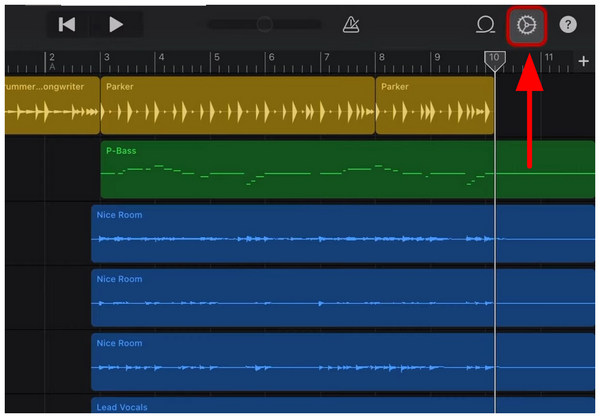
Task: Open the Loop Browser
Action: (x=486, y=24)
